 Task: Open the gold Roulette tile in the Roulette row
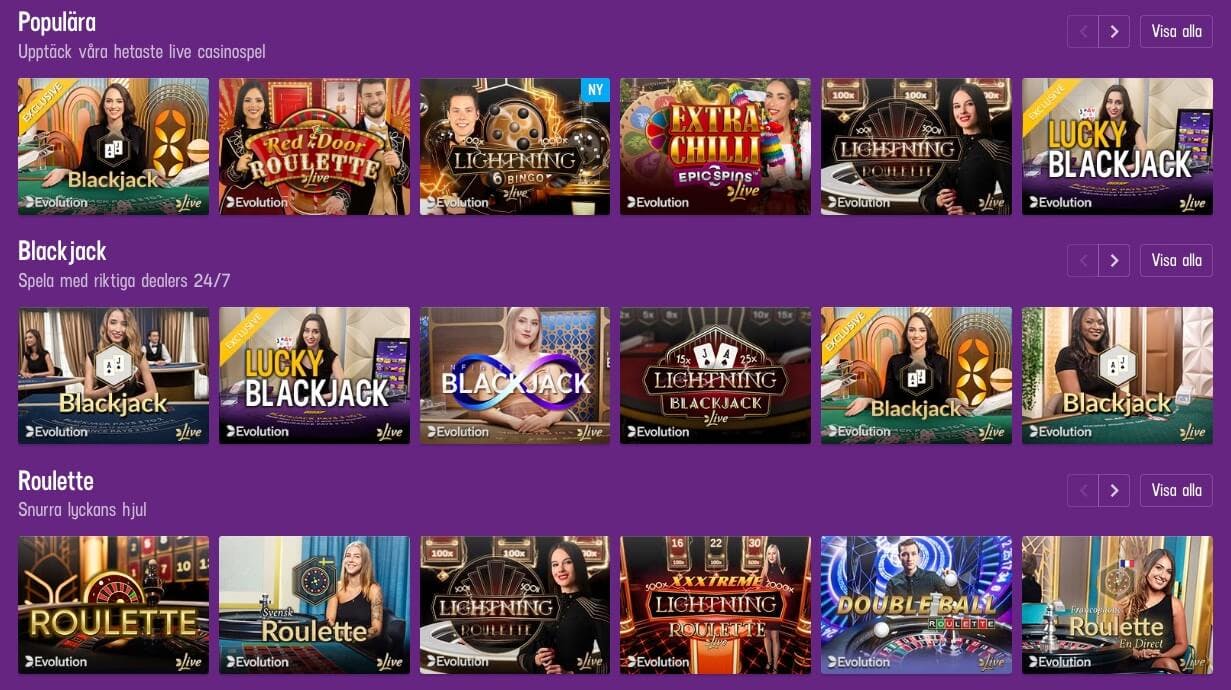coord(113,605)
